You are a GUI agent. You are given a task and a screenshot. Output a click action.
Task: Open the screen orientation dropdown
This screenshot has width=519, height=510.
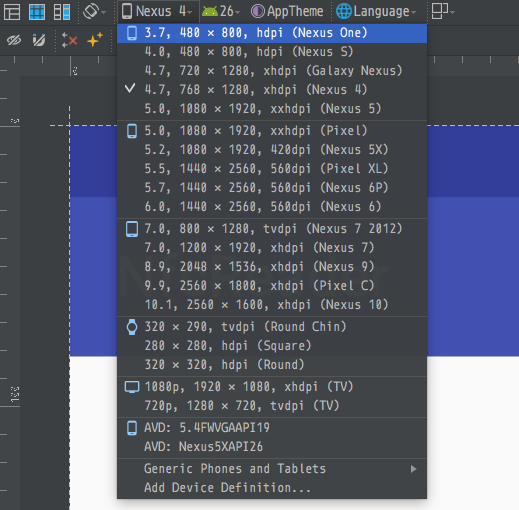tap(94, 12)
